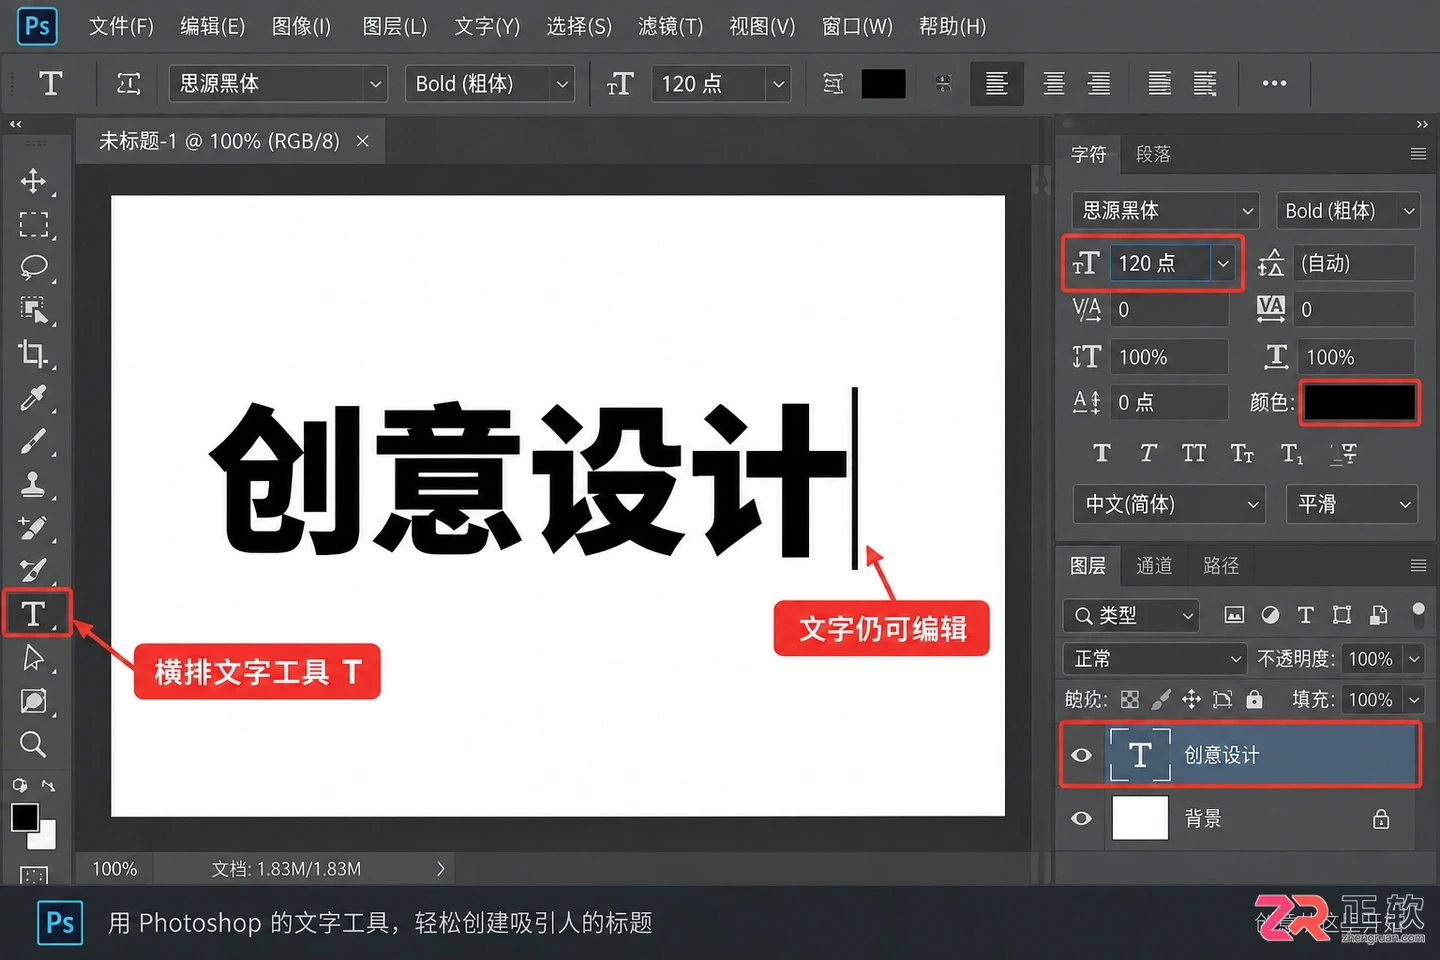Lock image pixels with brush icon
Viewport: 1440px width, 960px height.
(x=1161, y=700)
